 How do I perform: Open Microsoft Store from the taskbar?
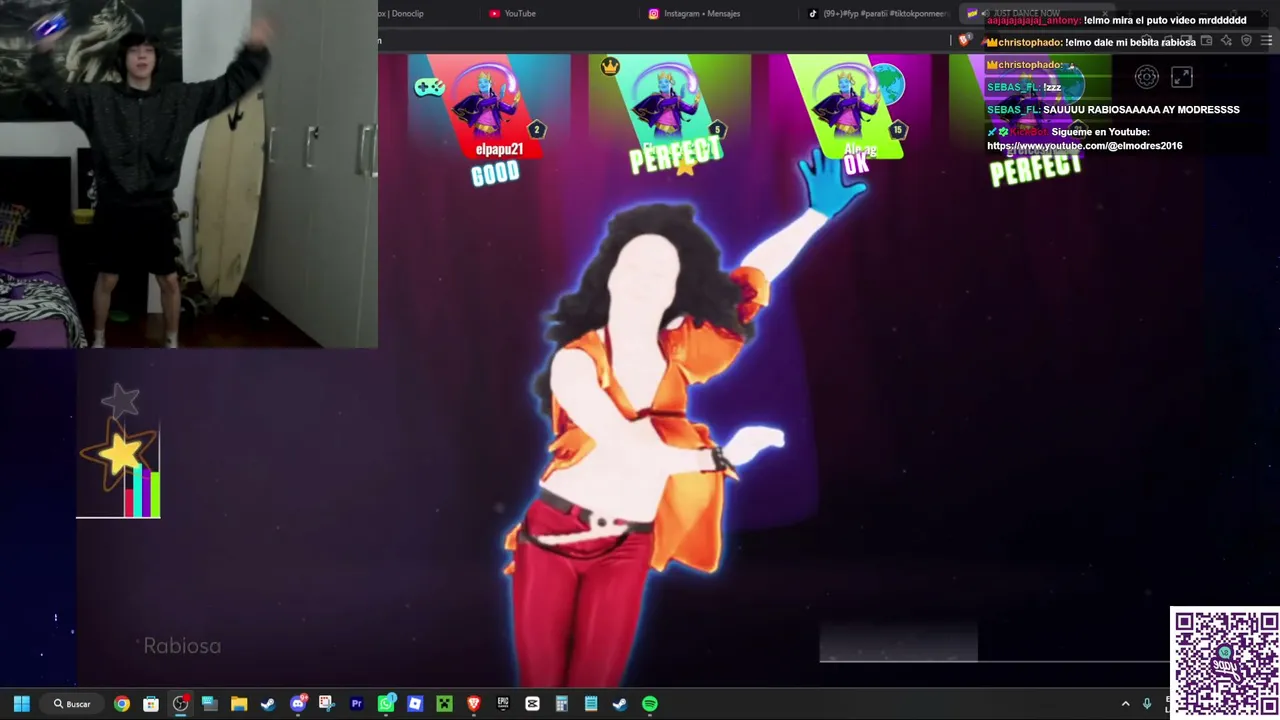tap(151, 704)
